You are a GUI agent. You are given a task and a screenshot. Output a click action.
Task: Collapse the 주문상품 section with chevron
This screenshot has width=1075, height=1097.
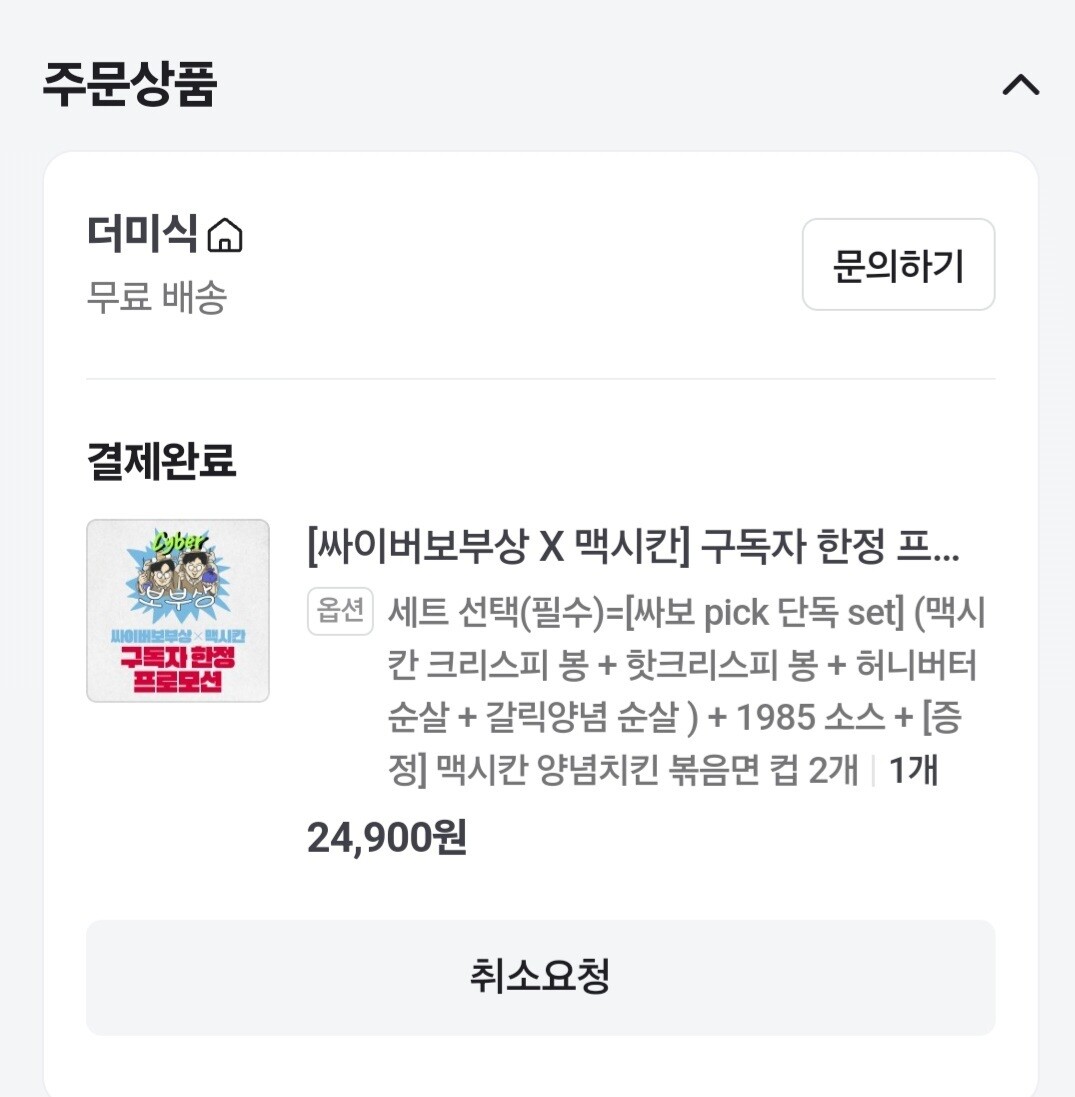1020,85
